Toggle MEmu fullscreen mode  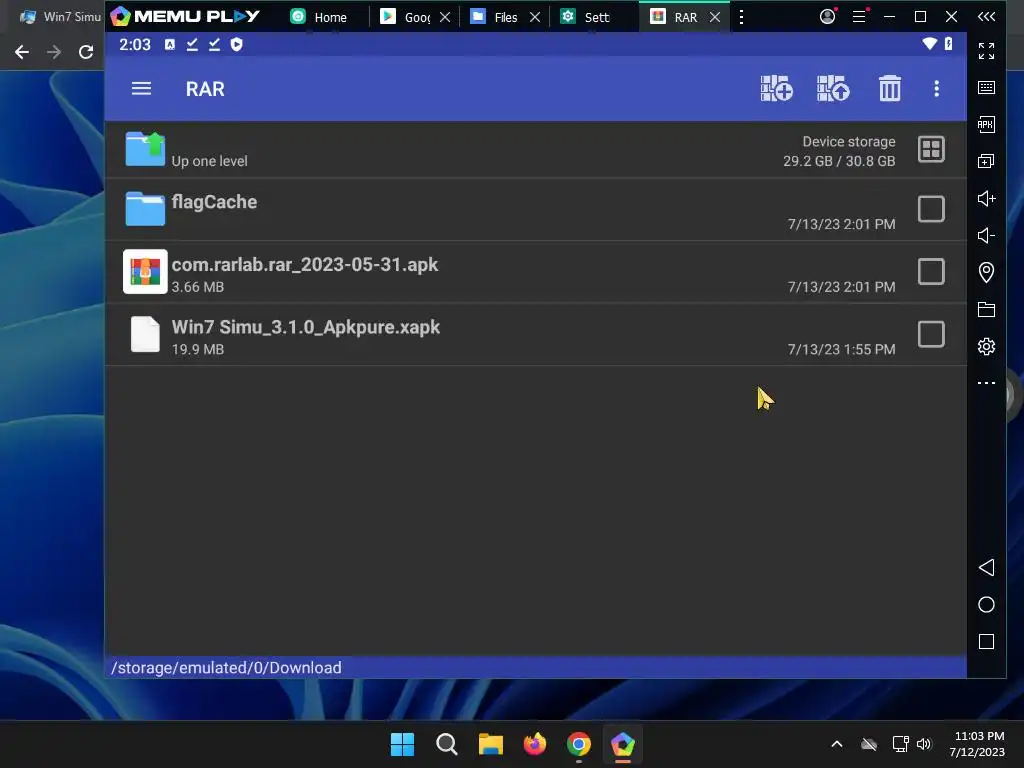pos(986,51)
